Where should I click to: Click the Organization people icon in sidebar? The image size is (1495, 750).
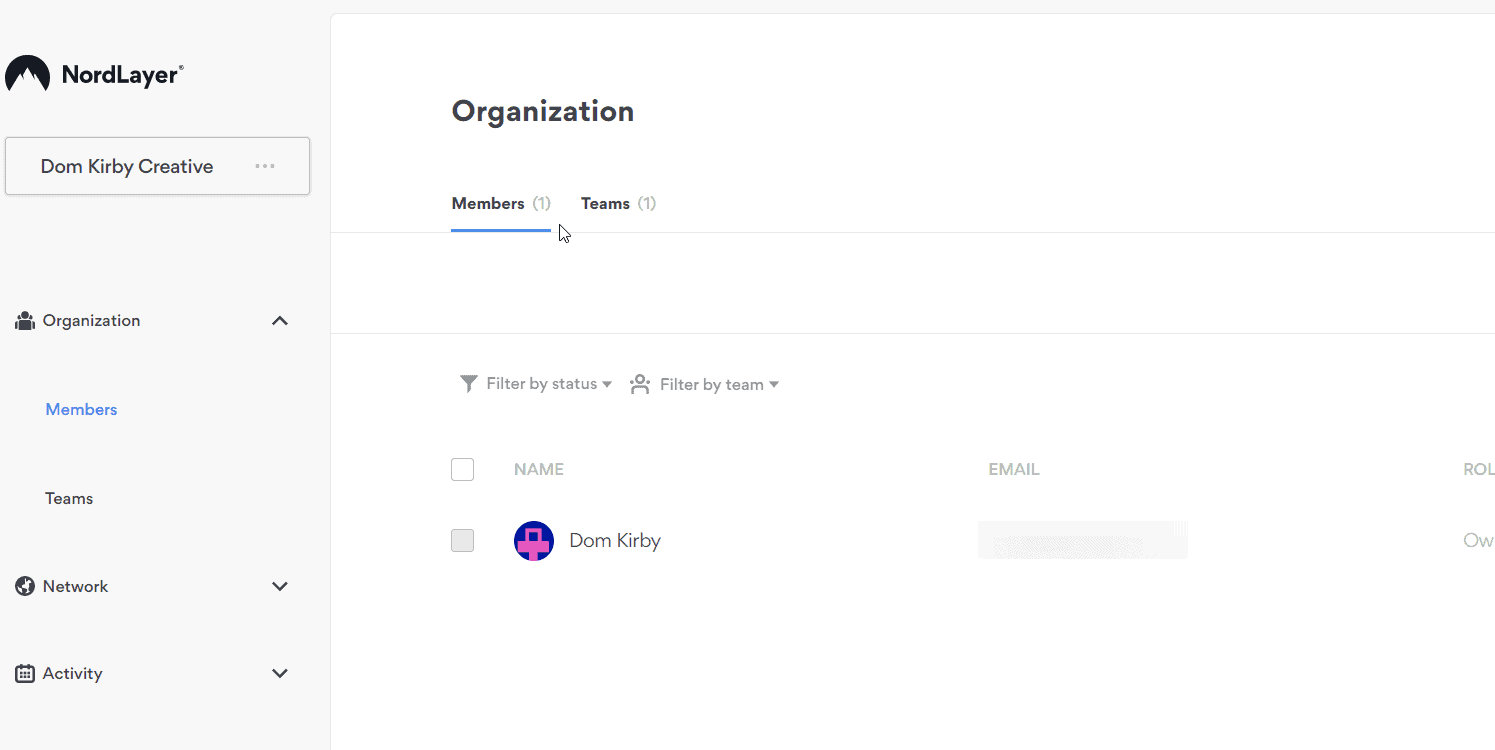24,320
